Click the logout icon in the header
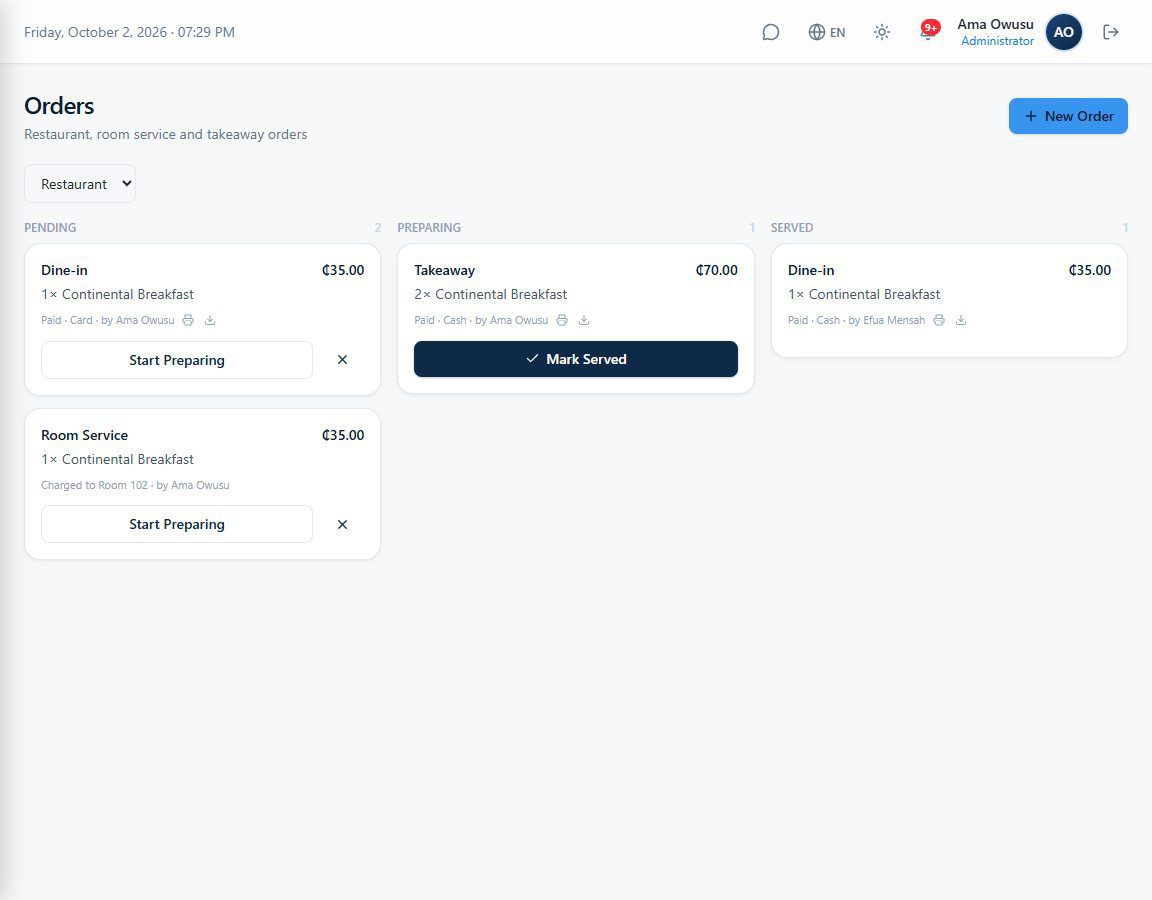Screen dimensions: 1152x900 pos(1110,32)
